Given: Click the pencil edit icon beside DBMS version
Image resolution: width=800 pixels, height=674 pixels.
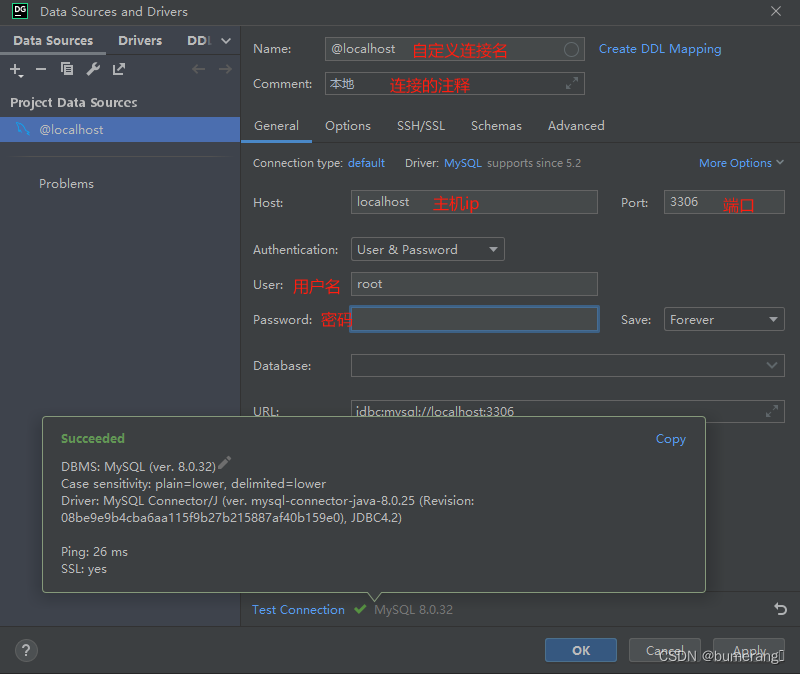Looking at the screenshot, I should point(224,463).
